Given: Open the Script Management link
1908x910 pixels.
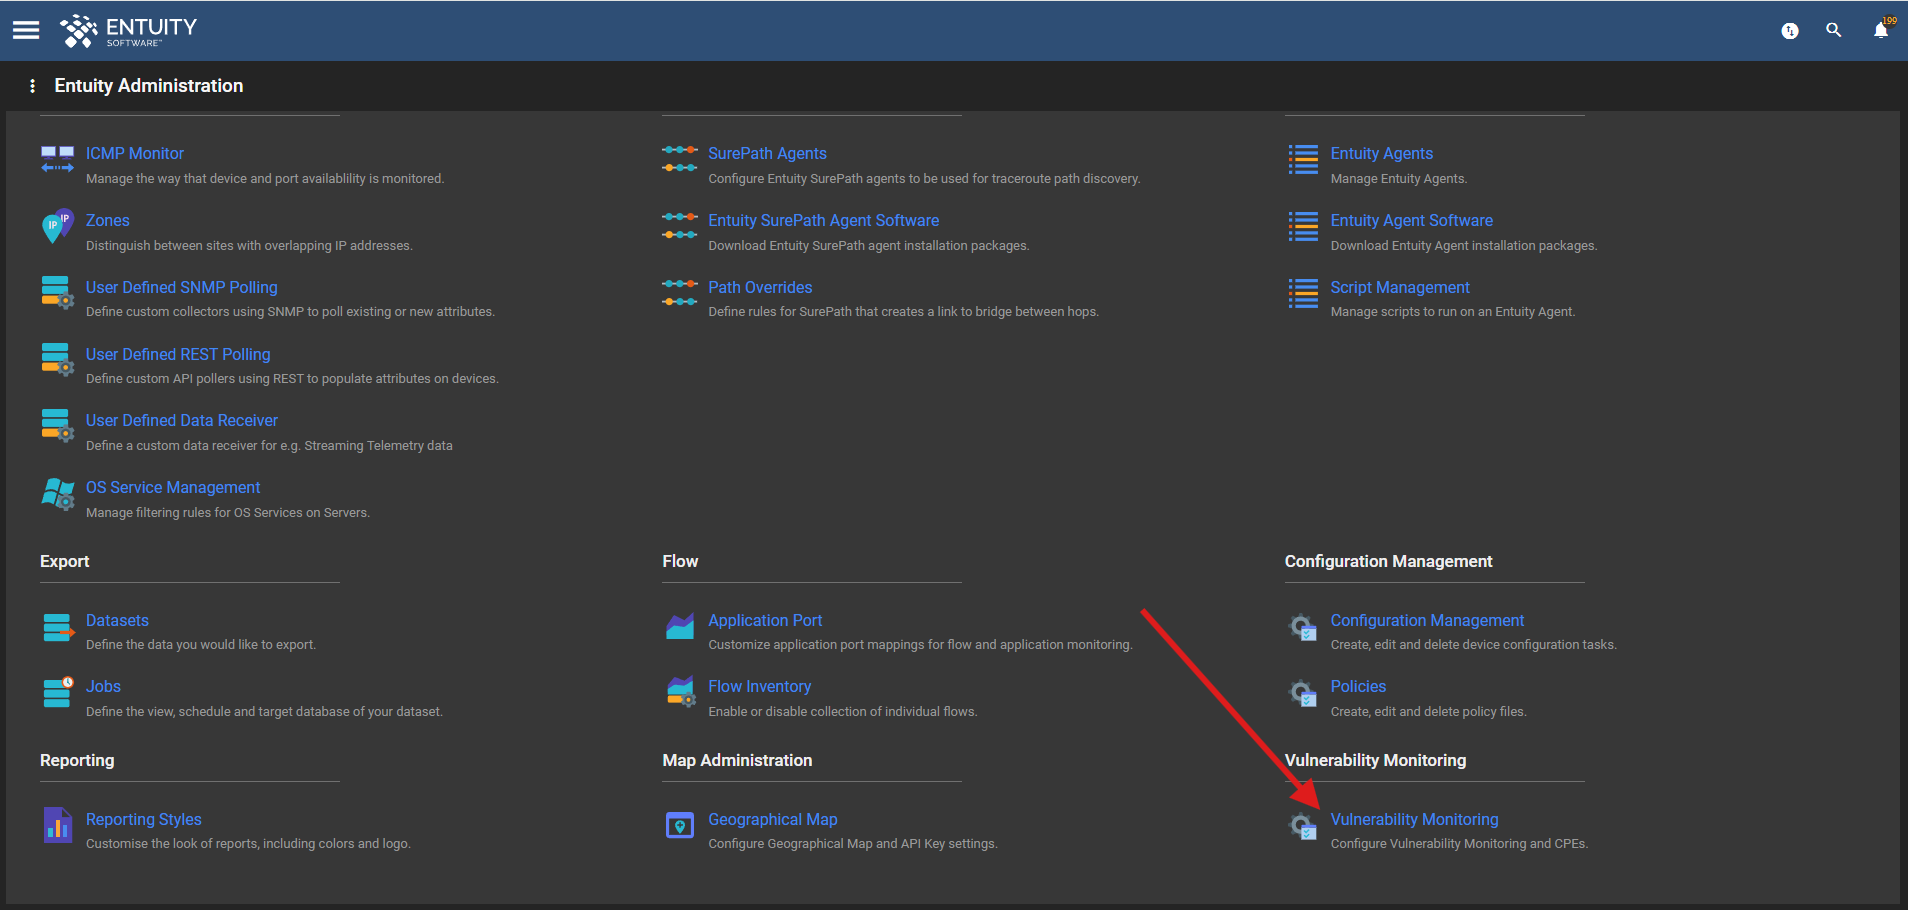Looking at the screenshot, I should point(1400,287).
